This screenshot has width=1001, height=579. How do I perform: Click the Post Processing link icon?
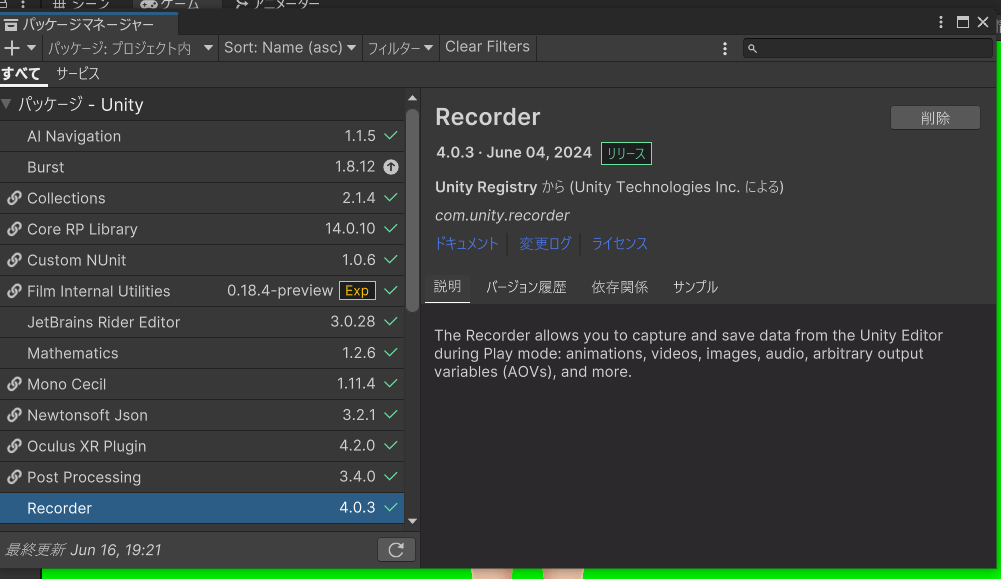(x=14, y=477)
